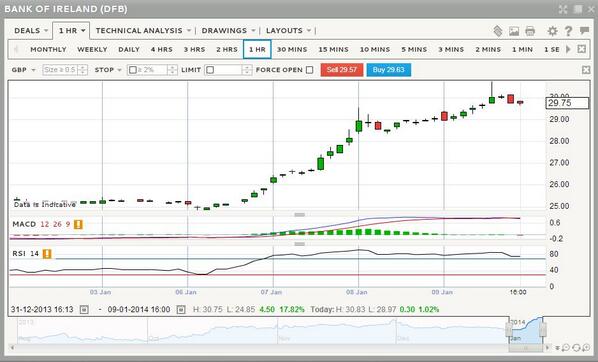Click the Size input field
This screenshot has width=598, height=362.
61,70
